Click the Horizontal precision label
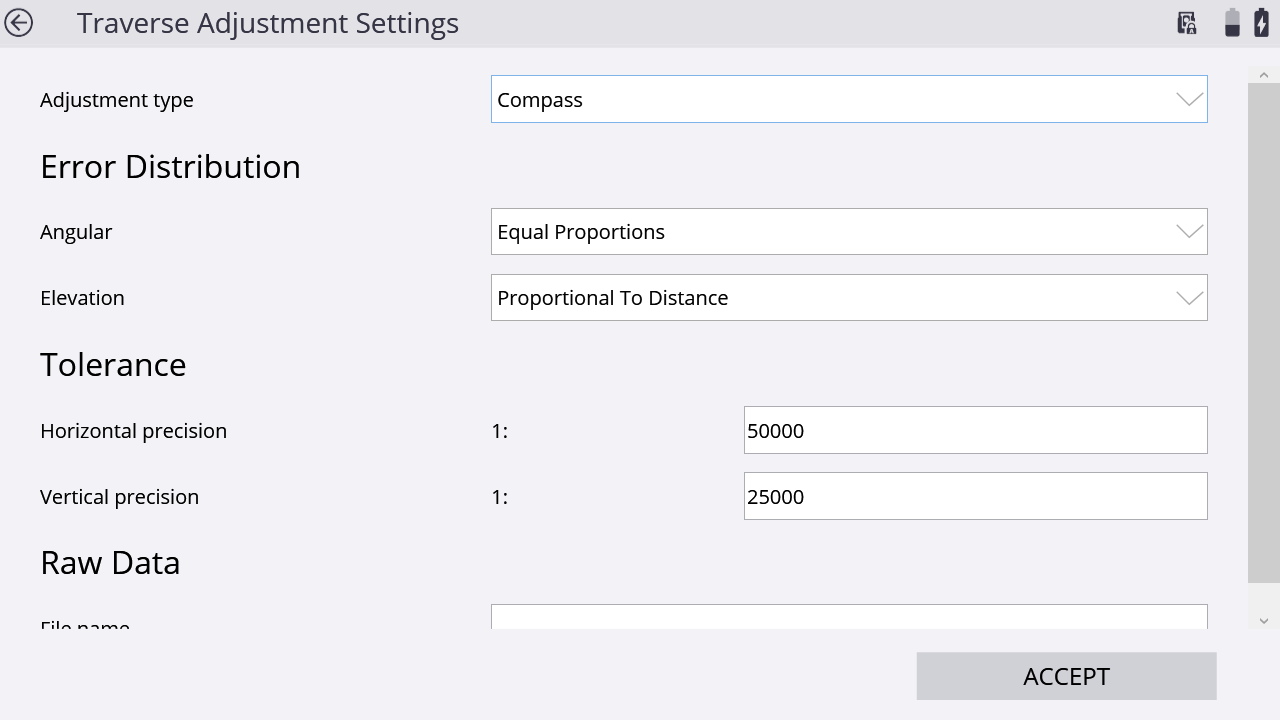Screen dimensions: 1280x720 (x=133, y=431)
